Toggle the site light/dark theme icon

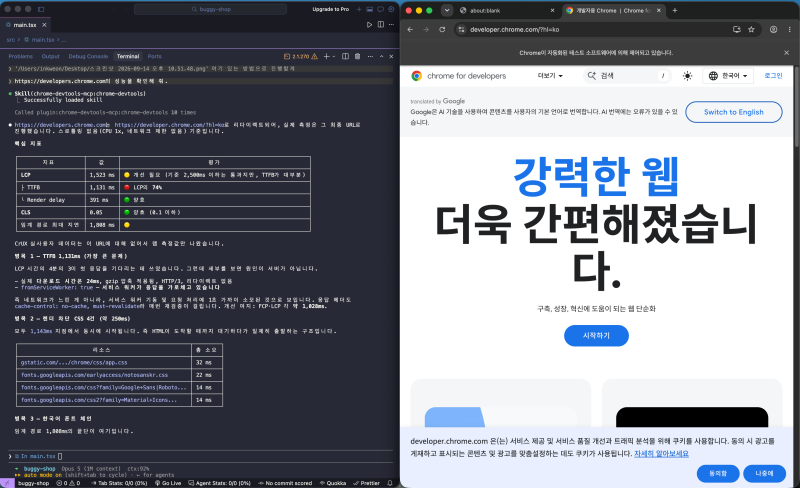click(688, 76)
